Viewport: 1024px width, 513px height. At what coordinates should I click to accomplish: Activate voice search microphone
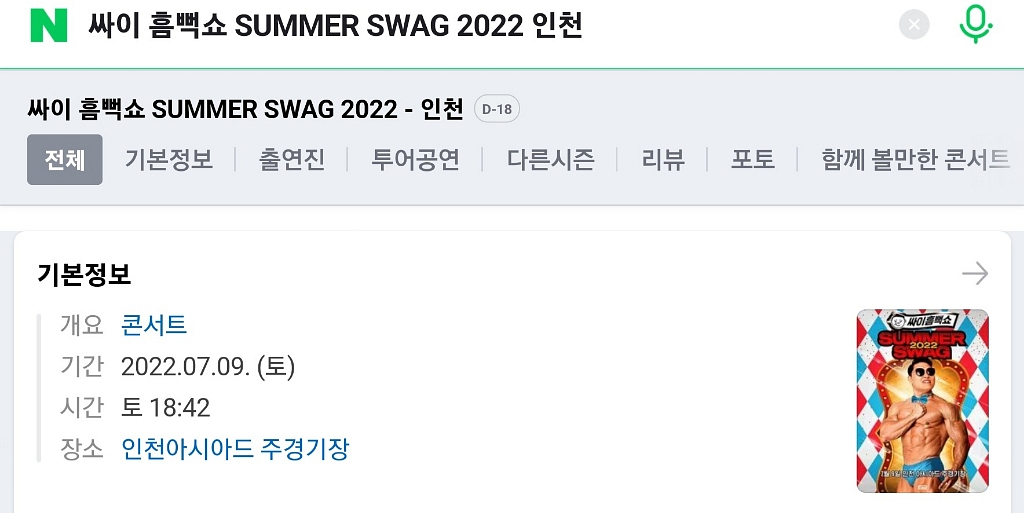[976, 25]
